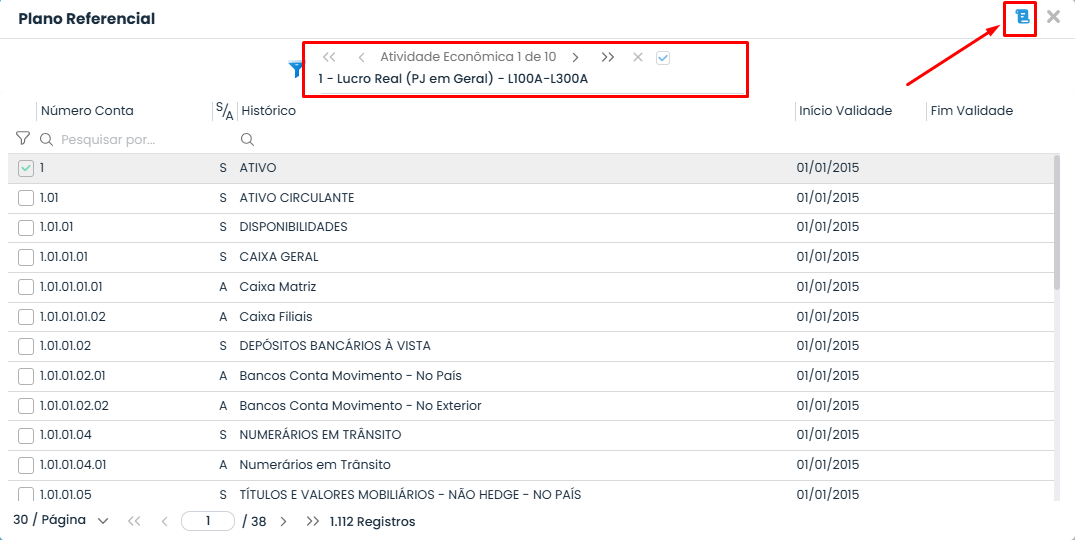Go to previous page of records

click(x=165, y=521)
